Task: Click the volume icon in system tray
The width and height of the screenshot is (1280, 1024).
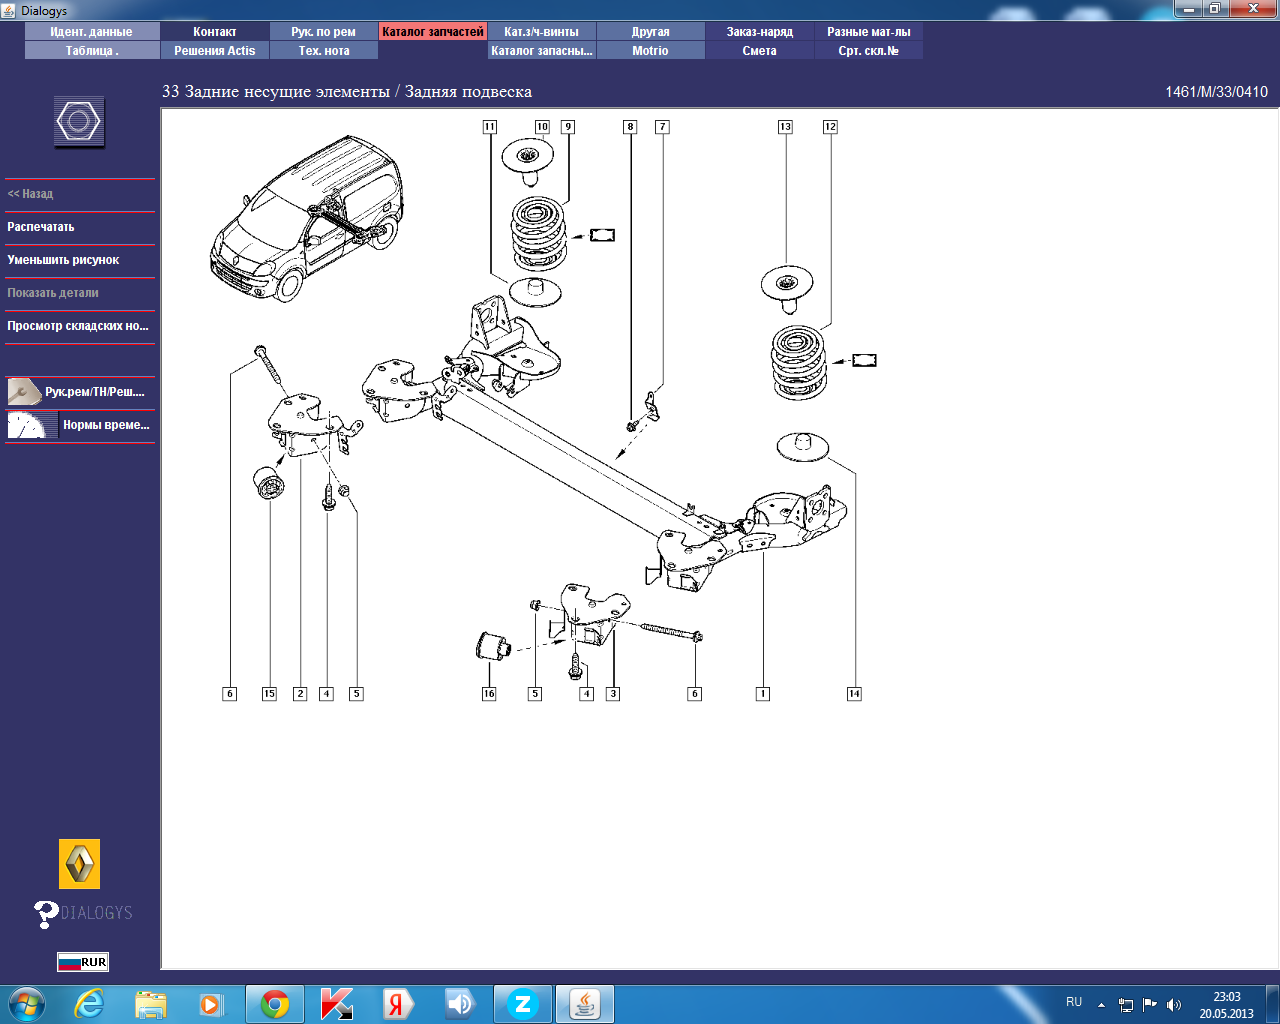Action: (1174, 1005)
